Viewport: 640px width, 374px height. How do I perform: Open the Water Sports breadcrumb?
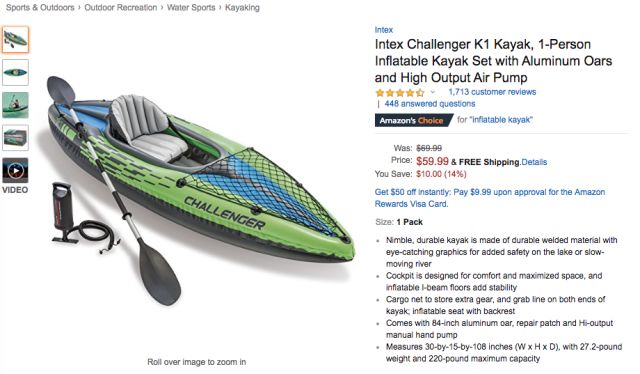pos(191,7)
